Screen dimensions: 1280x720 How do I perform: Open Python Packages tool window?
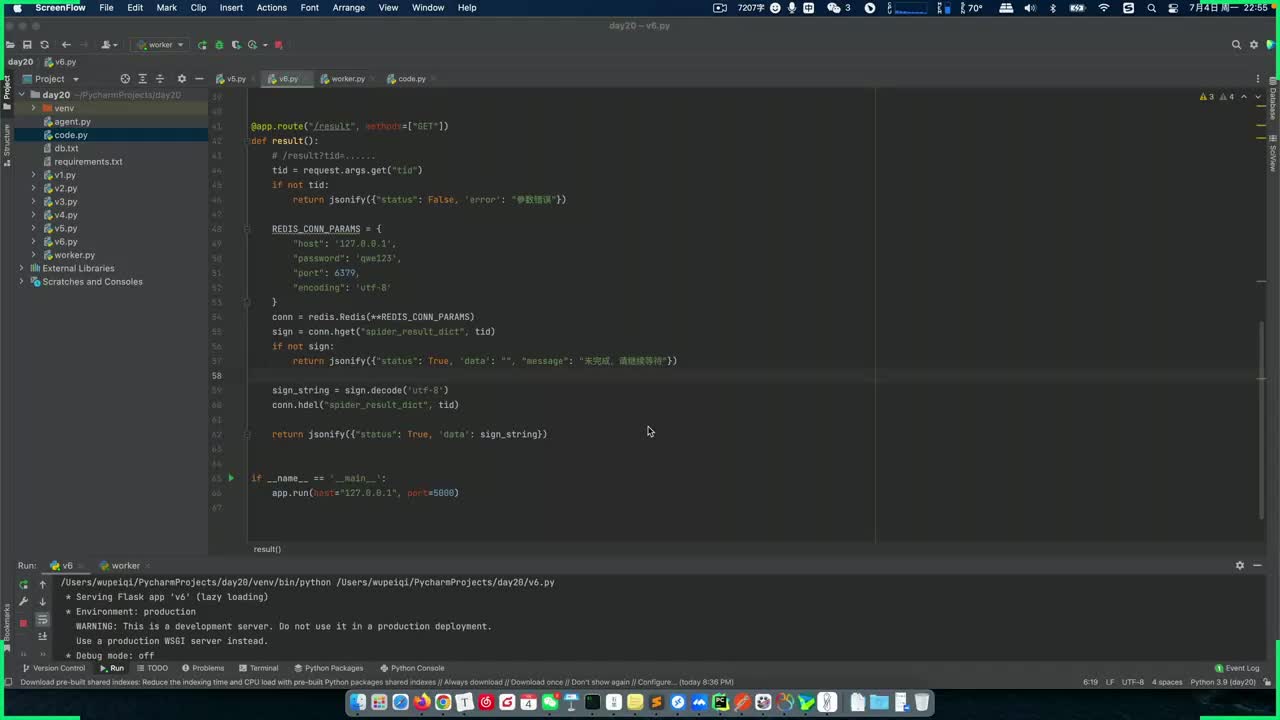[x=329, y=668]
